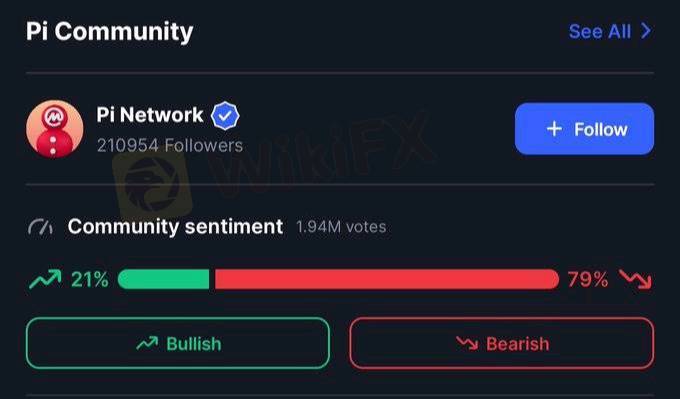Click the Pi Network snowman avatar

click(x=55, y=129)
